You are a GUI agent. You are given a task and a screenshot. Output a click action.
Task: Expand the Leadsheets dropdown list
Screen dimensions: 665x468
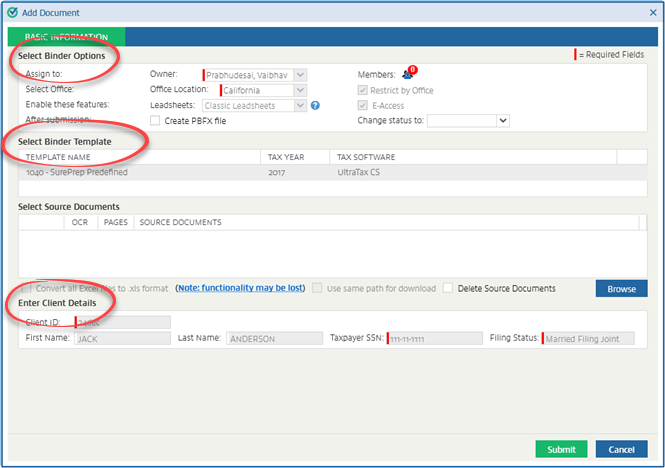(300, 105)
